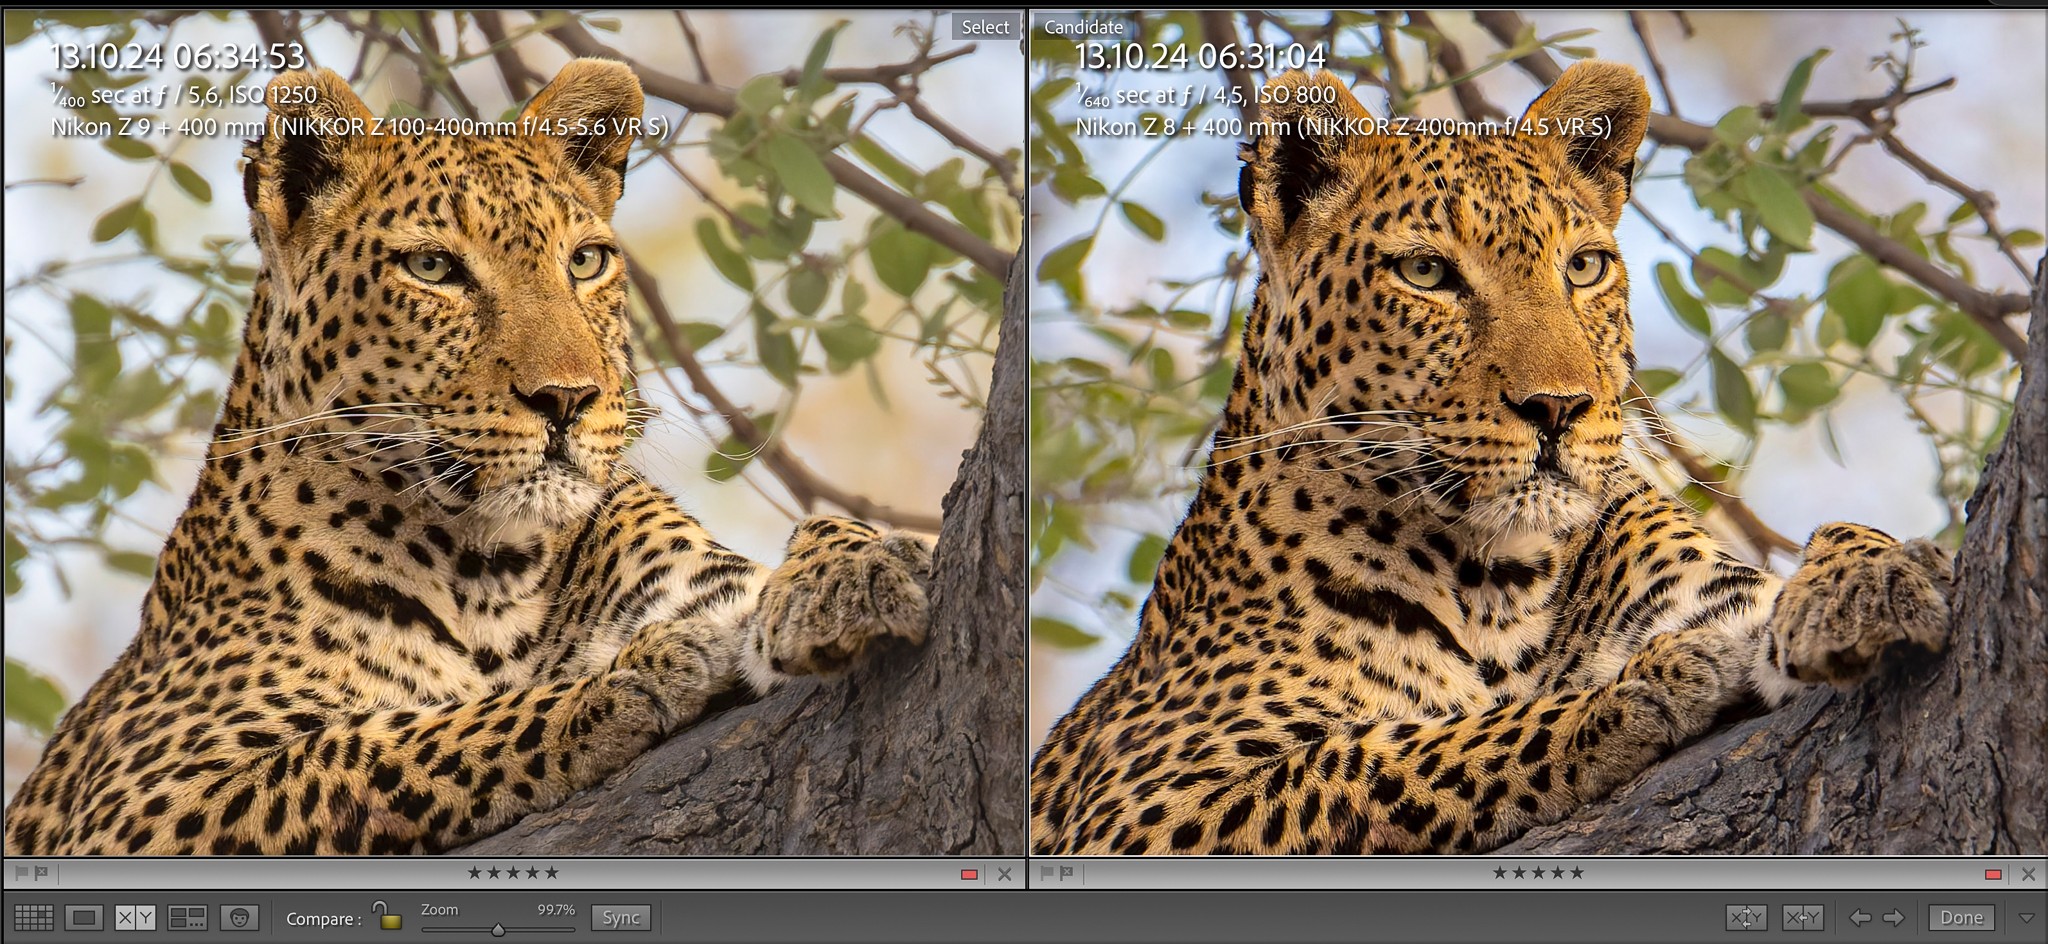Adjust the Zoom slider handle
Viewport: 2048px width, 944px height.
click(498, 929)
